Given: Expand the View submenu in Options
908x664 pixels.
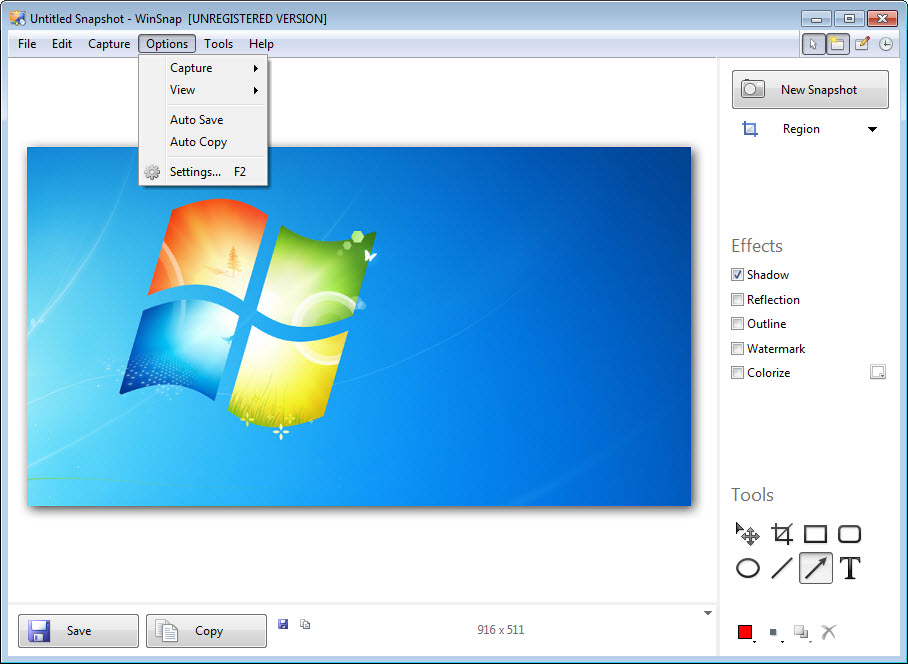Looking at the screenshot, I should [x=203, y=90].
